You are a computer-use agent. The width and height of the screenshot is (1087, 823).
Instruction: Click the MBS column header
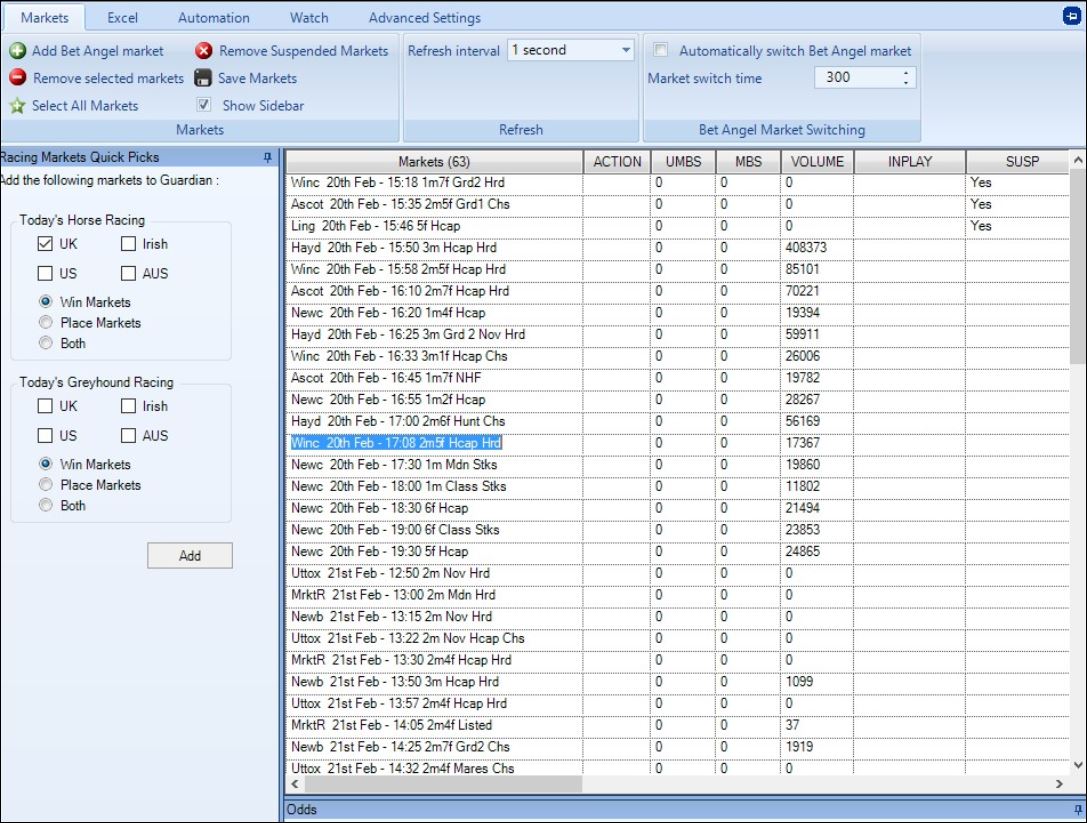click(749, 162)
